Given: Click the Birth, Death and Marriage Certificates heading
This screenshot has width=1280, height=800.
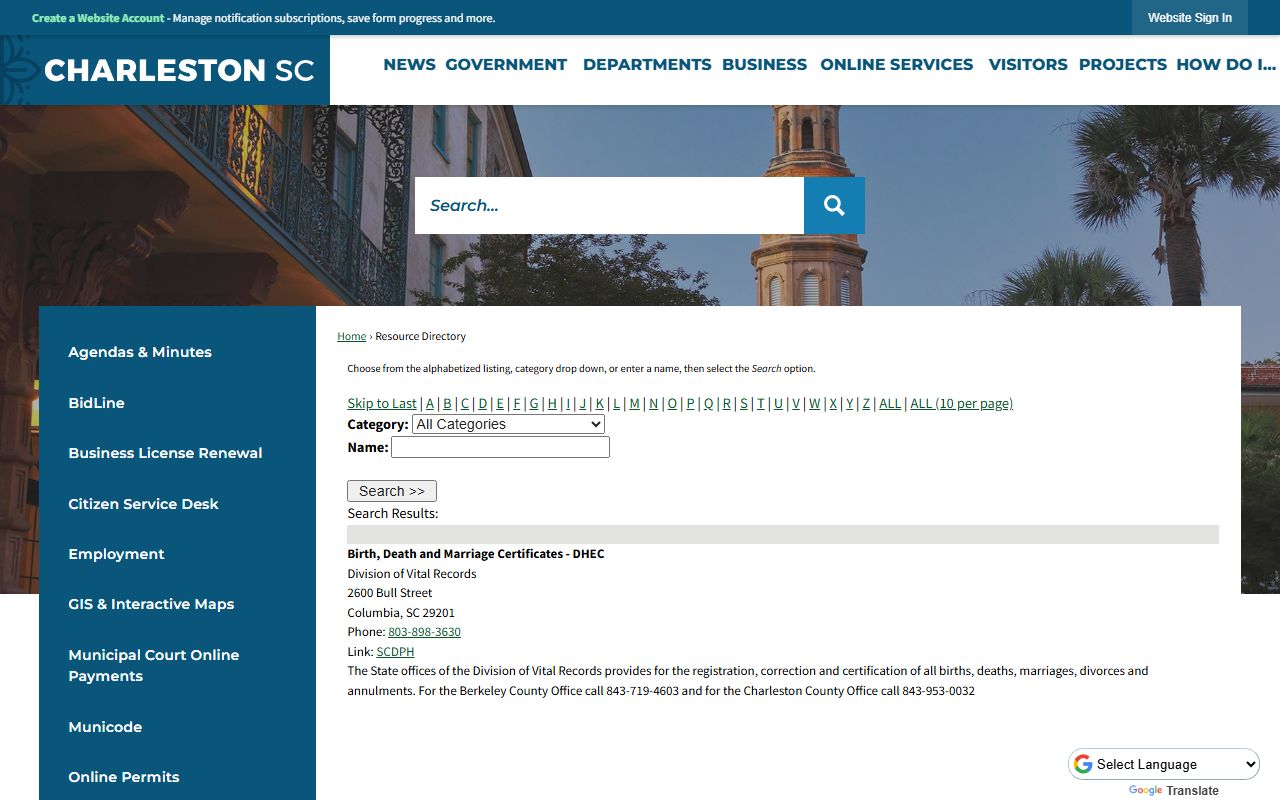Looking at the screenshot, I should coord(476,553).
